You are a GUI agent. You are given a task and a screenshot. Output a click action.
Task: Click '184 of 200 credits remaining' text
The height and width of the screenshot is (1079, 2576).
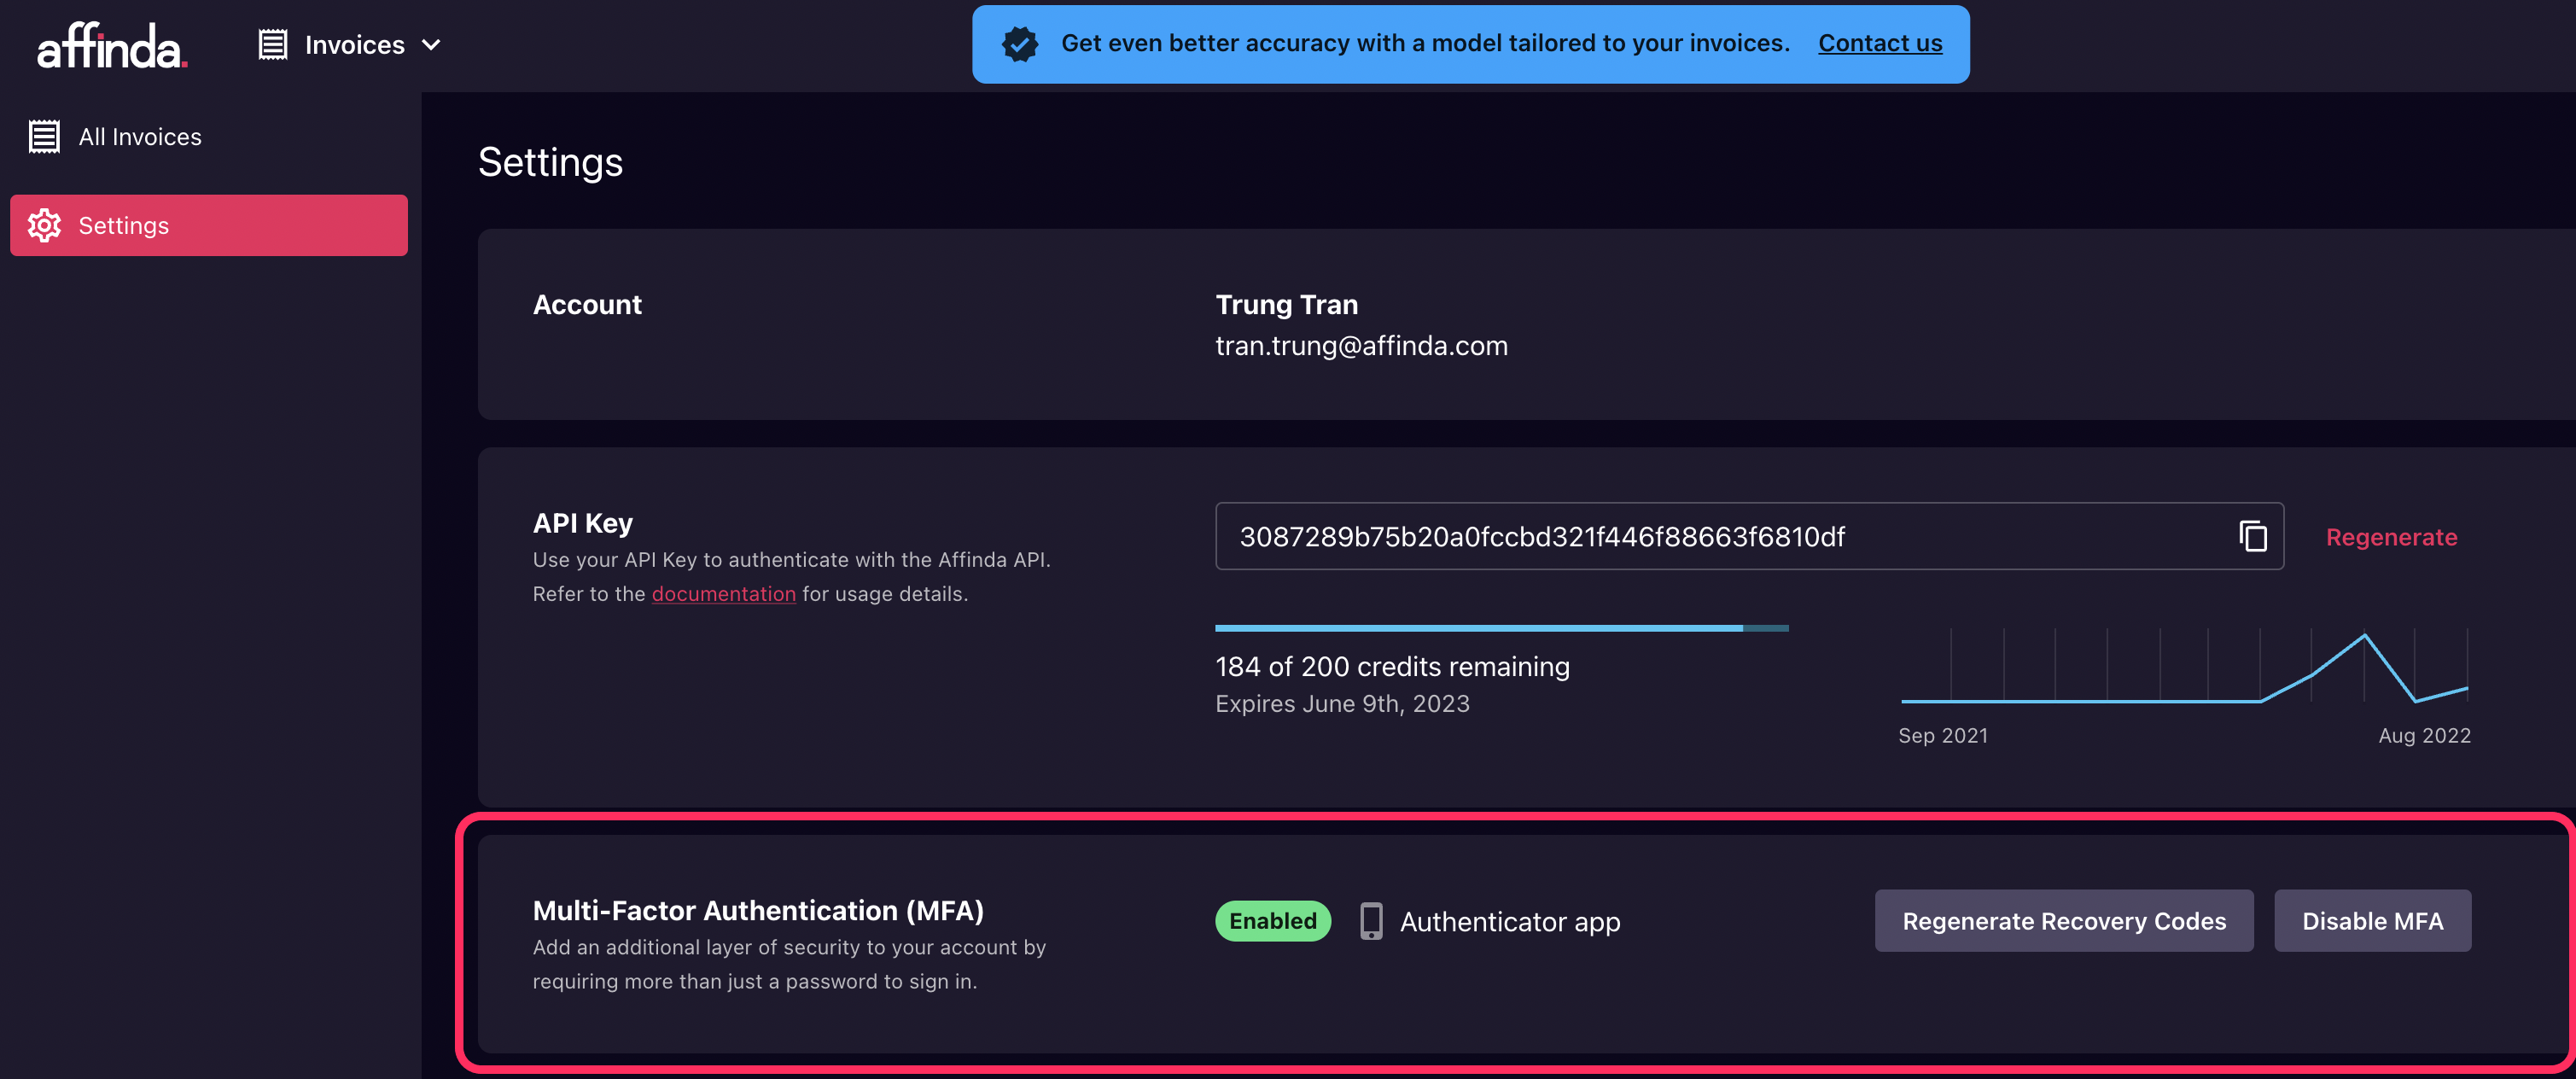pyautogui.click(x=1391, y=667)
